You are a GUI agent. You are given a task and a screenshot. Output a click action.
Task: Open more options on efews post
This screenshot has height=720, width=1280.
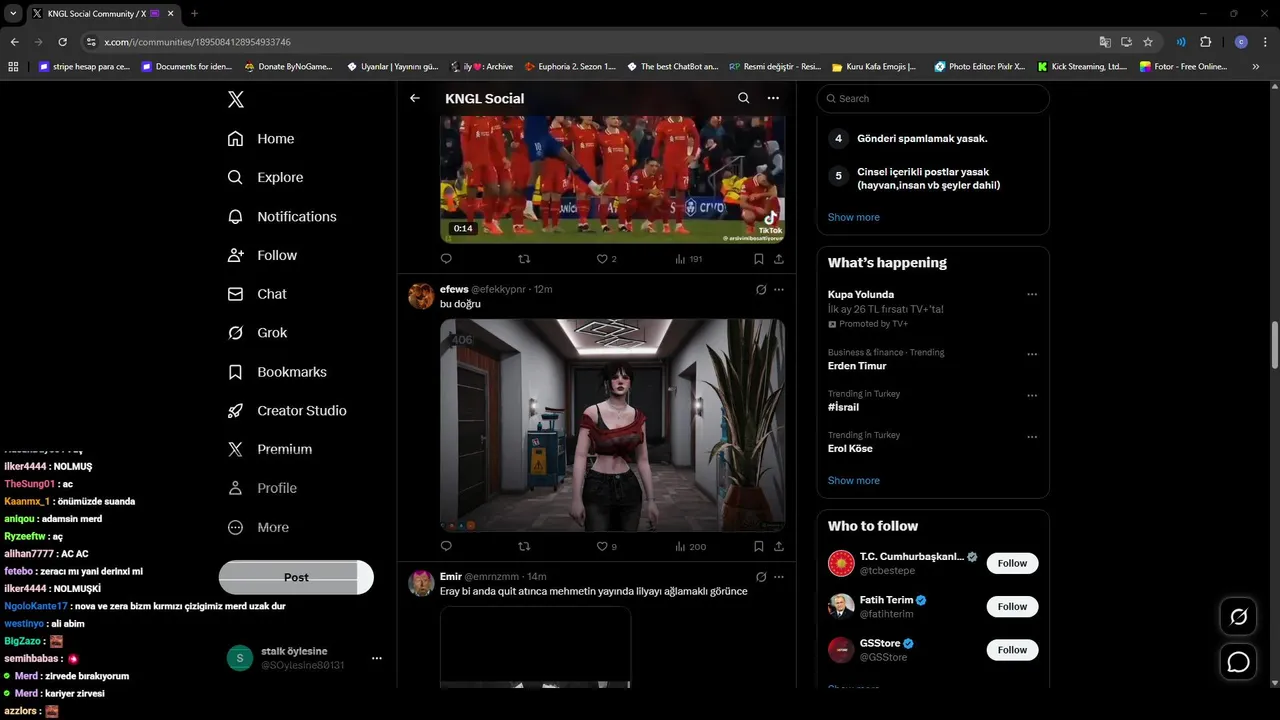[x=779, y=290]
